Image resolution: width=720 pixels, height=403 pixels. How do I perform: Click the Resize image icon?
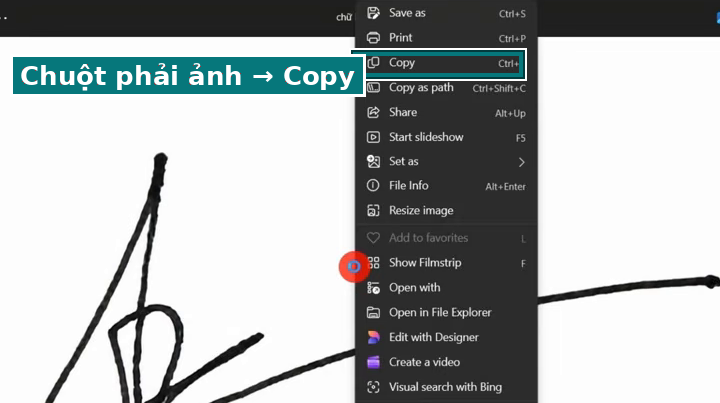(x=373, y=210)
